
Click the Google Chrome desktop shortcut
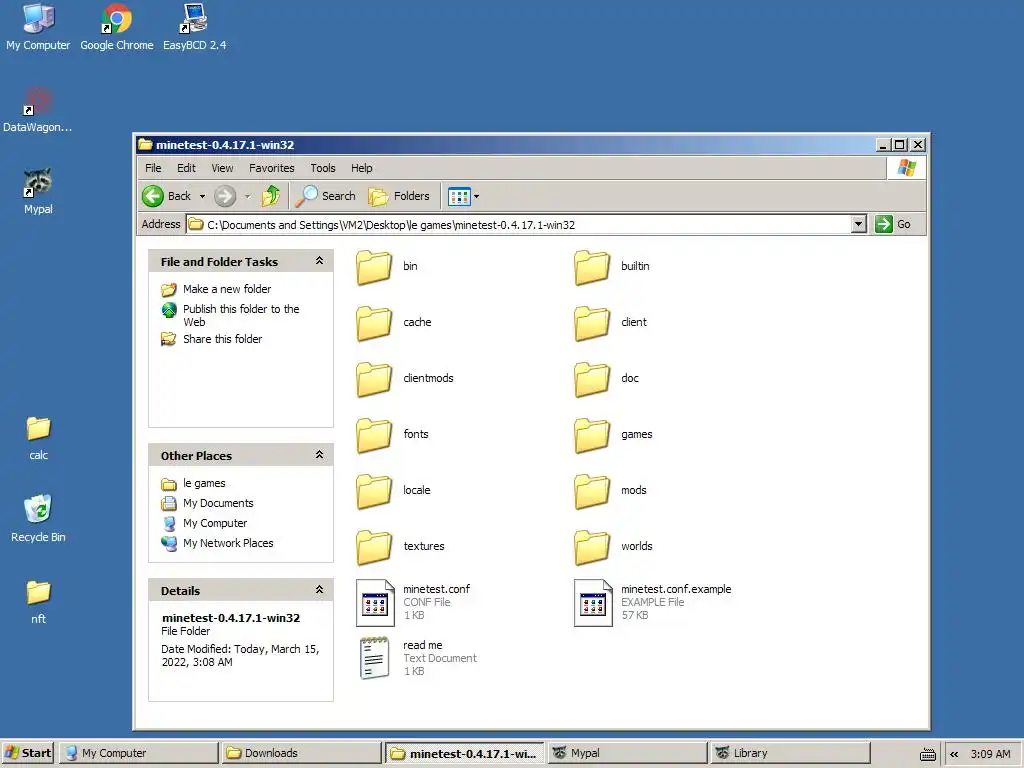(116, 27)
